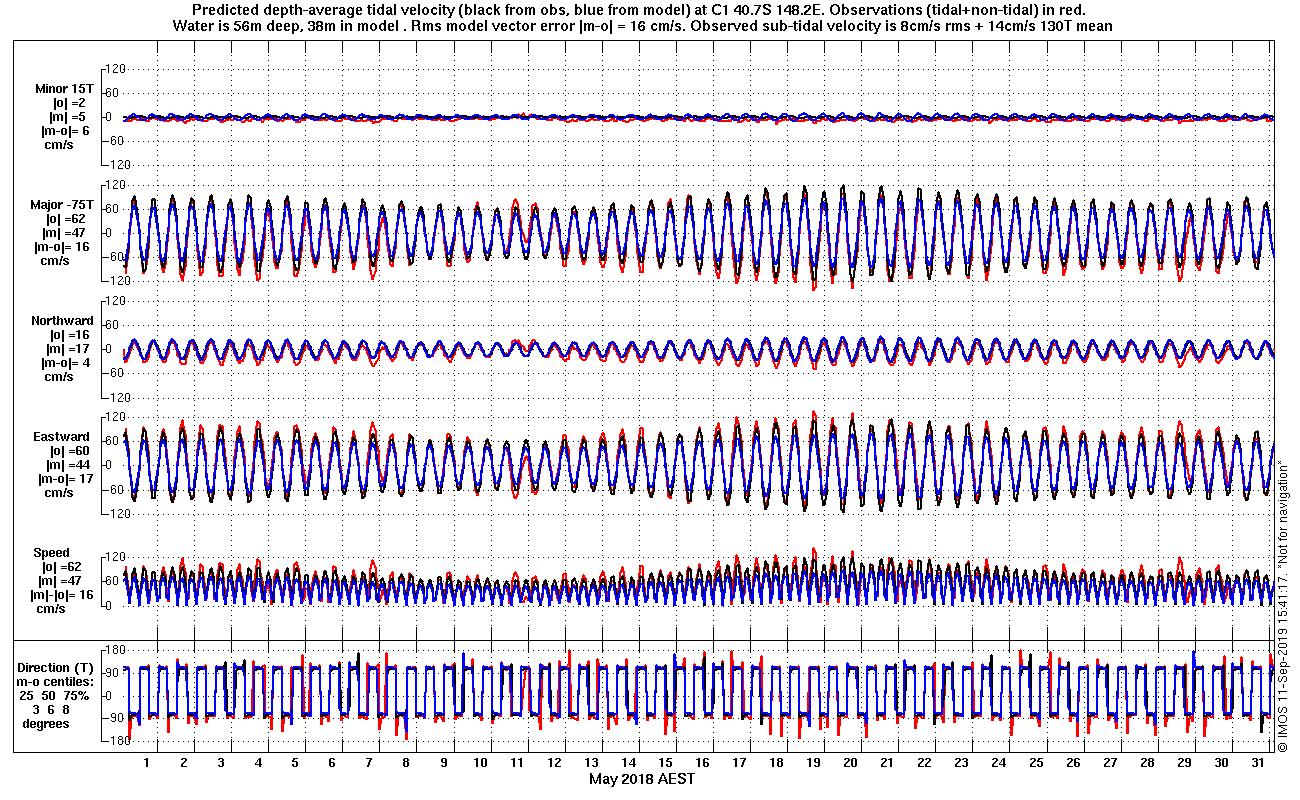Click the day '17' x-axis date label
The image size is (1300, 800).
[x=739, y=763]
